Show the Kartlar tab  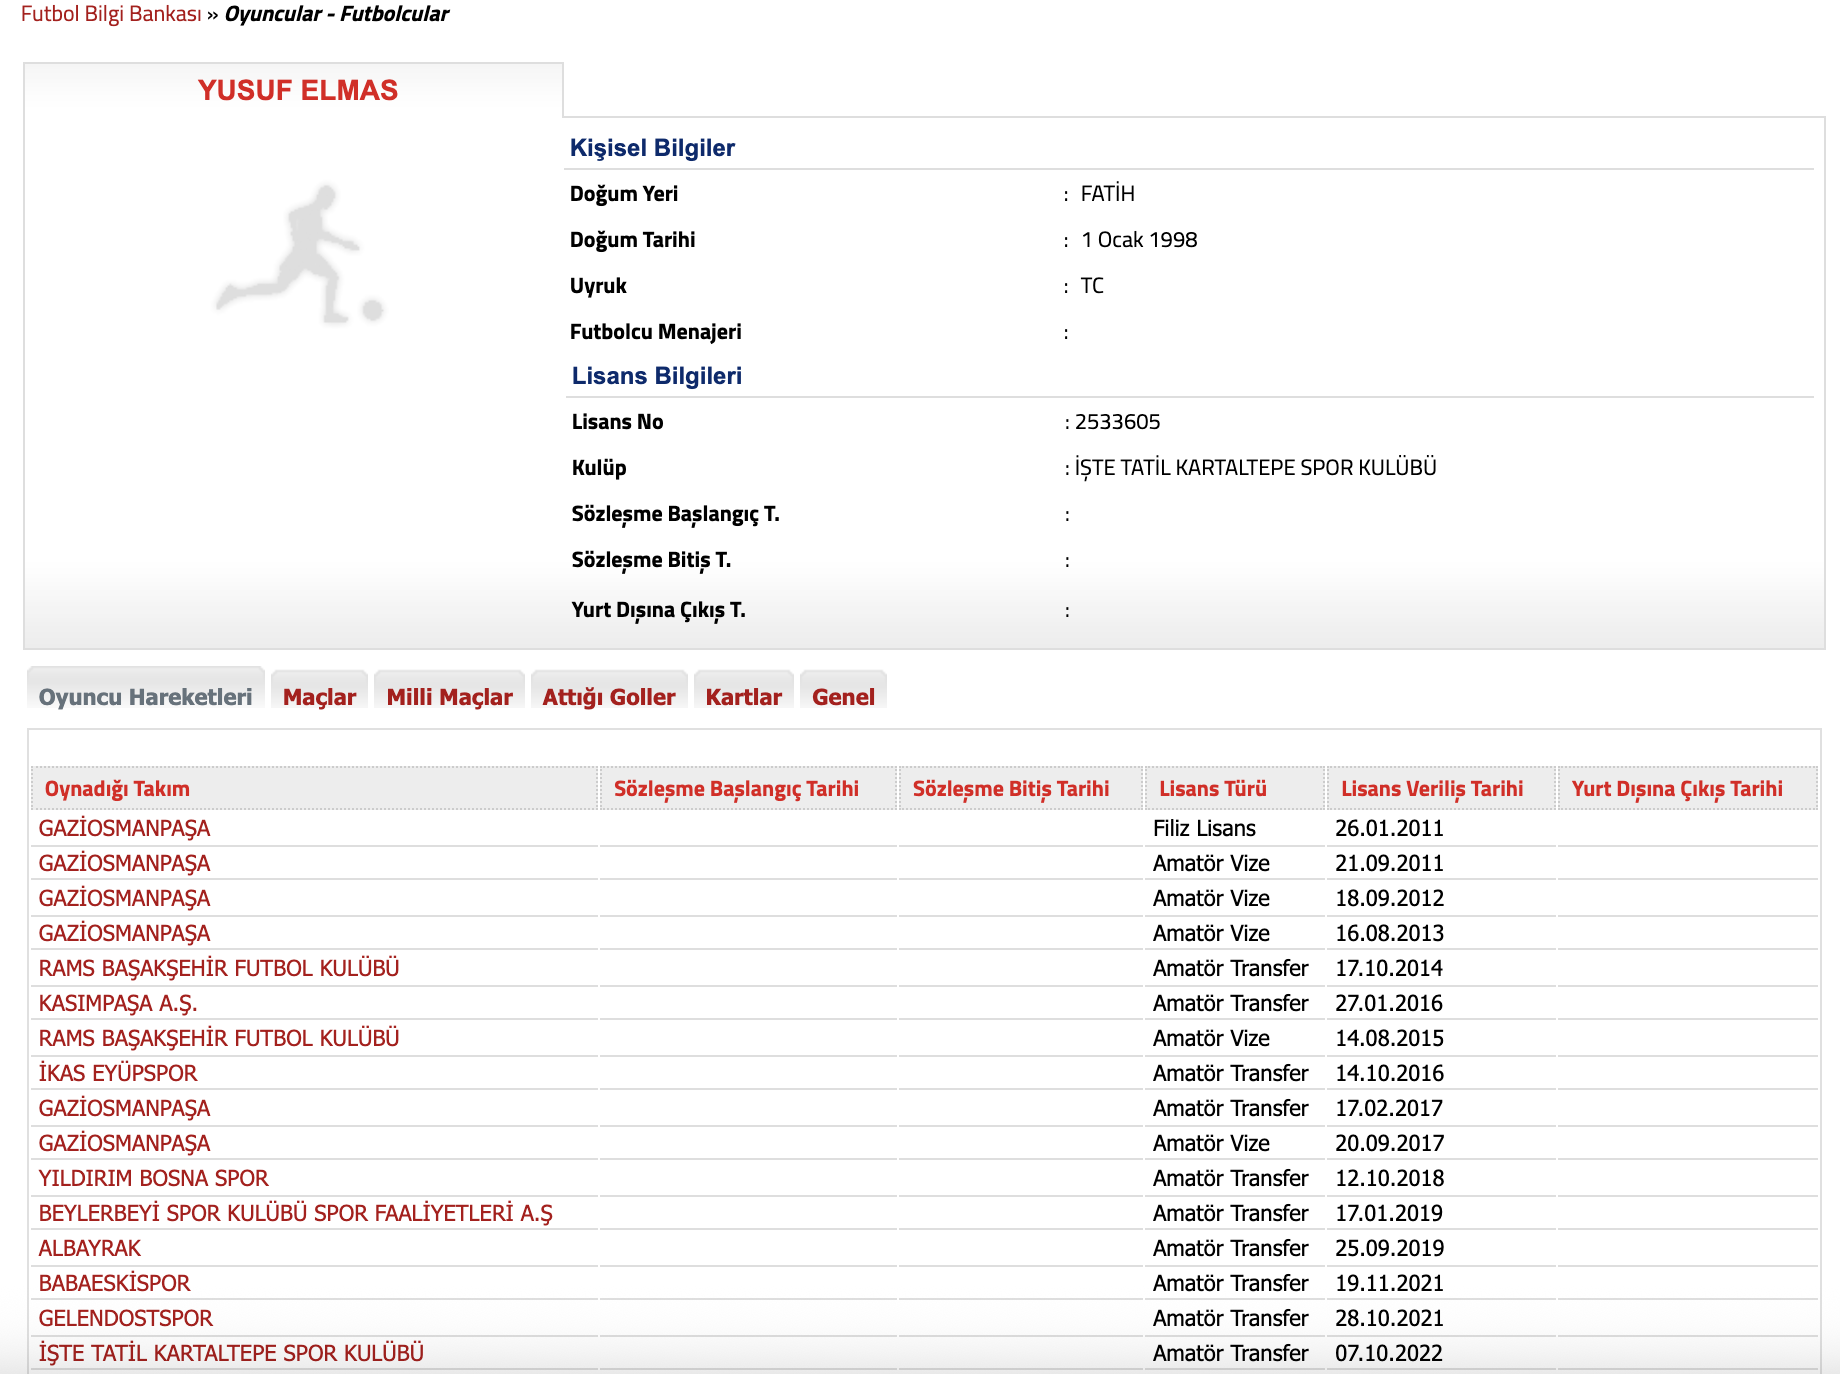743,697
